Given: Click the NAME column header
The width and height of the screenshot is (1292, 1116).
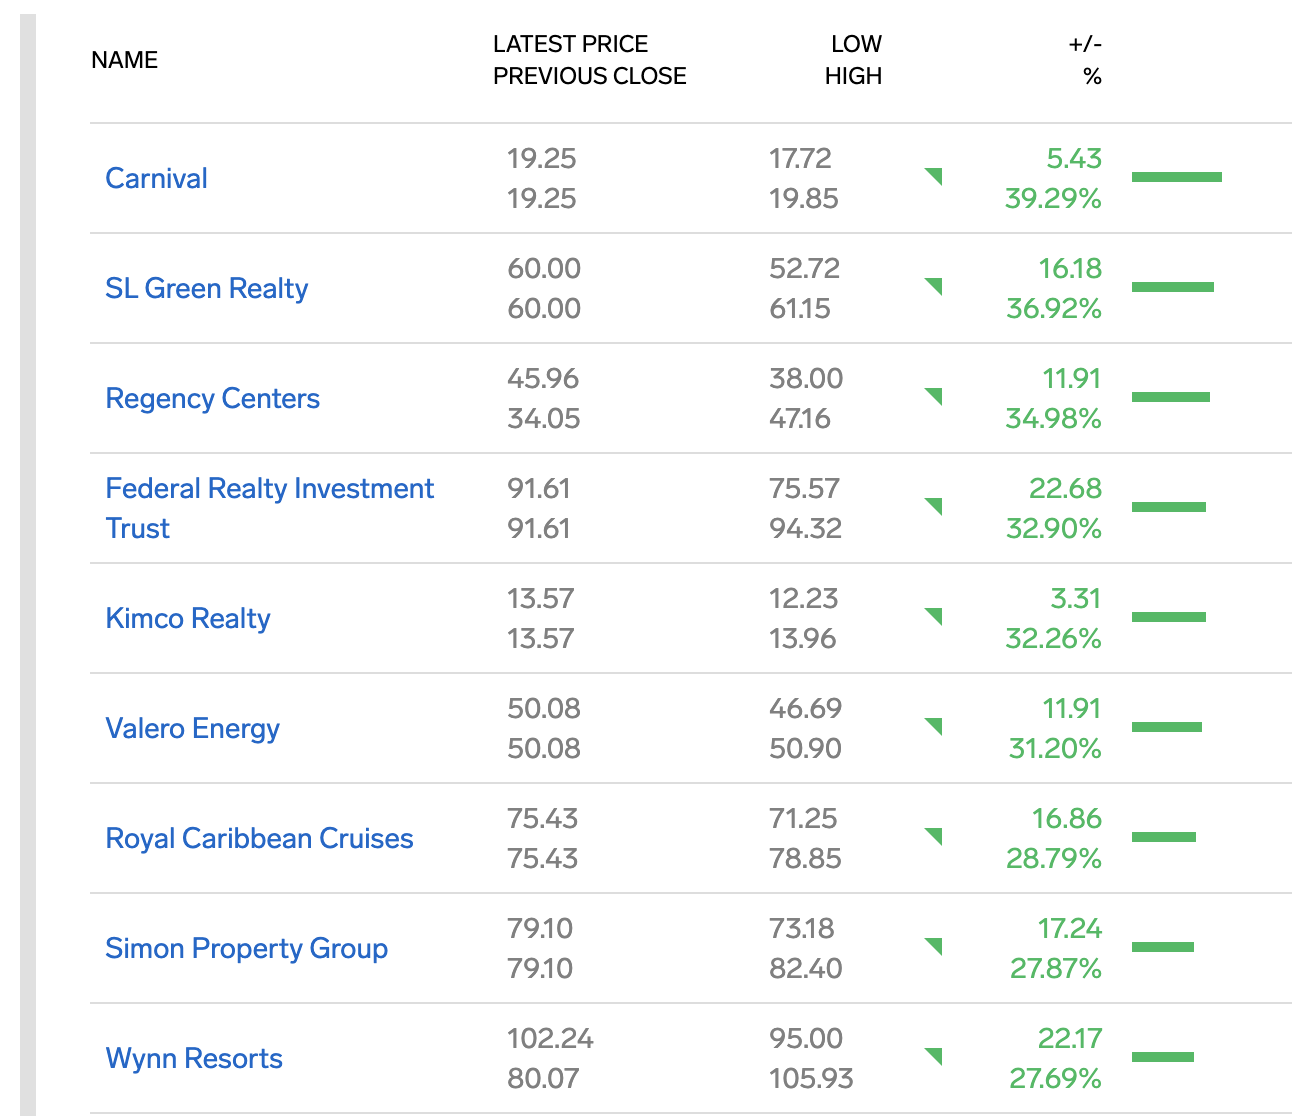Looking at the screenshot, I should [x=124, y=60].
